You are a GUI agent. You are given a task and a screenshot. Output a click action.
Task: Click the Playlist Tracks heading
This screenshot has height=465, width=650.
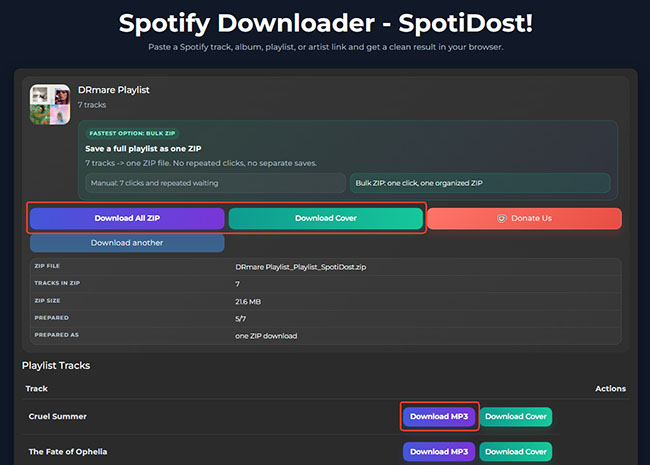56,366
